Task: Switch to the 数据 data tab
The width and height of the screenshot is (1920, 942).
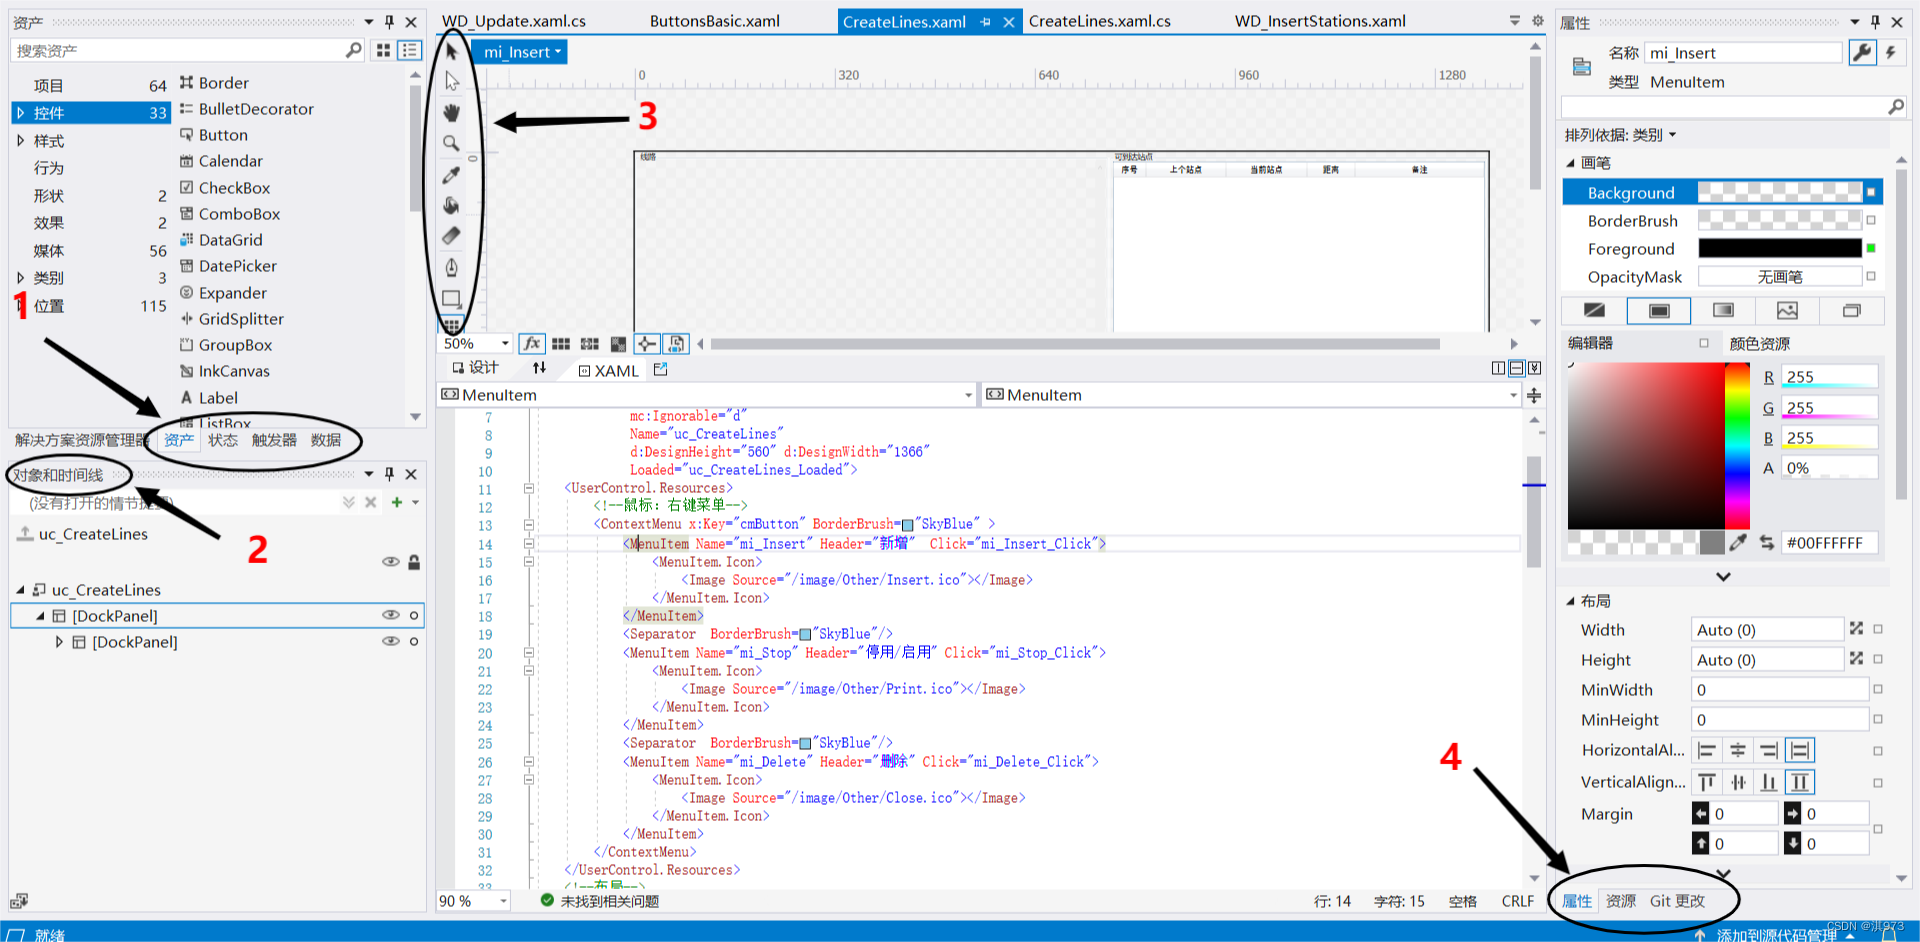Action: [x=326, y=440]
